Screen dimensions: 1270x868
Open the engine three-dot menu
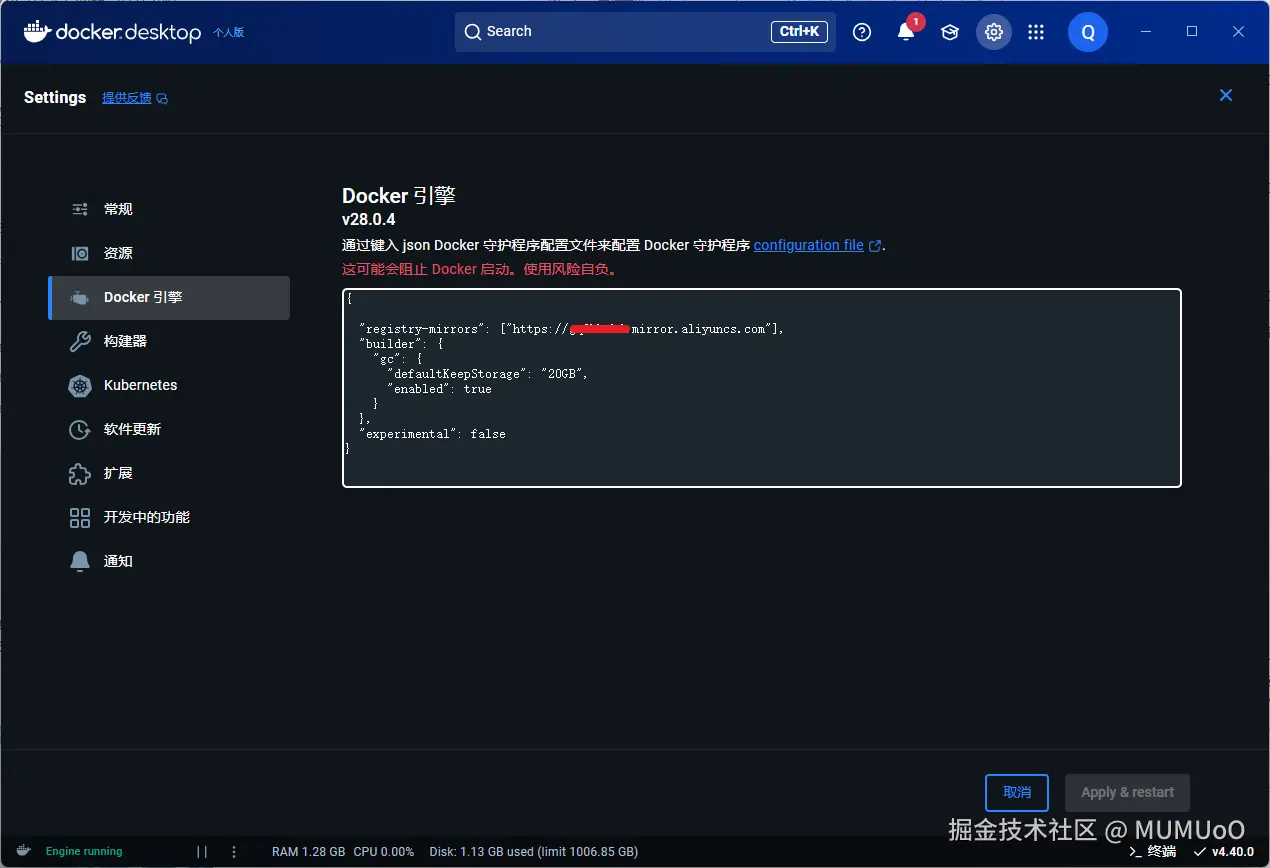click(x=234, y=852)
